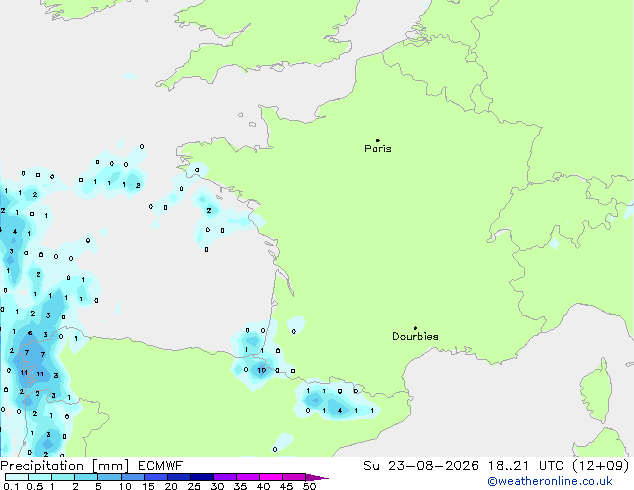Open the weatheronline.co.uk copyright link
The width and height of the screenshot is (634, 490).
pyautogui.click(x=549, y=481)
